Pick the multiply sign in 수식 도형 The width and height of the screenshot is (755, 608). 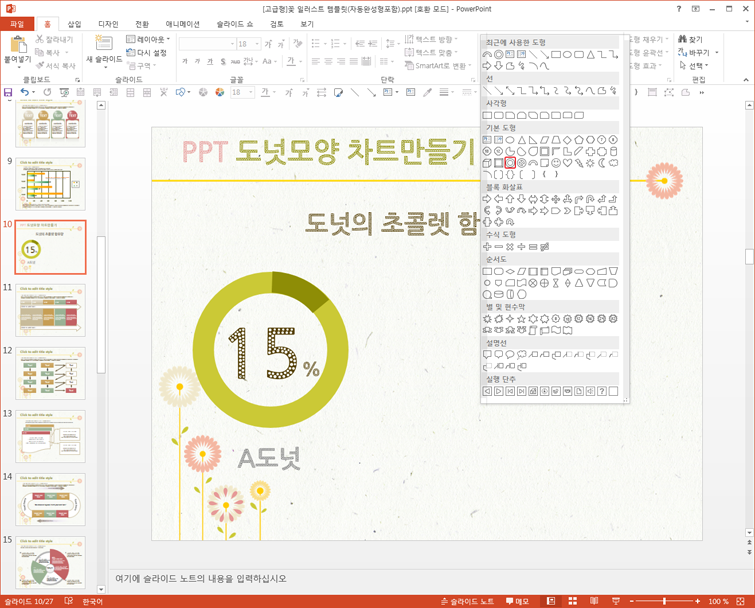tap(510, 246)
